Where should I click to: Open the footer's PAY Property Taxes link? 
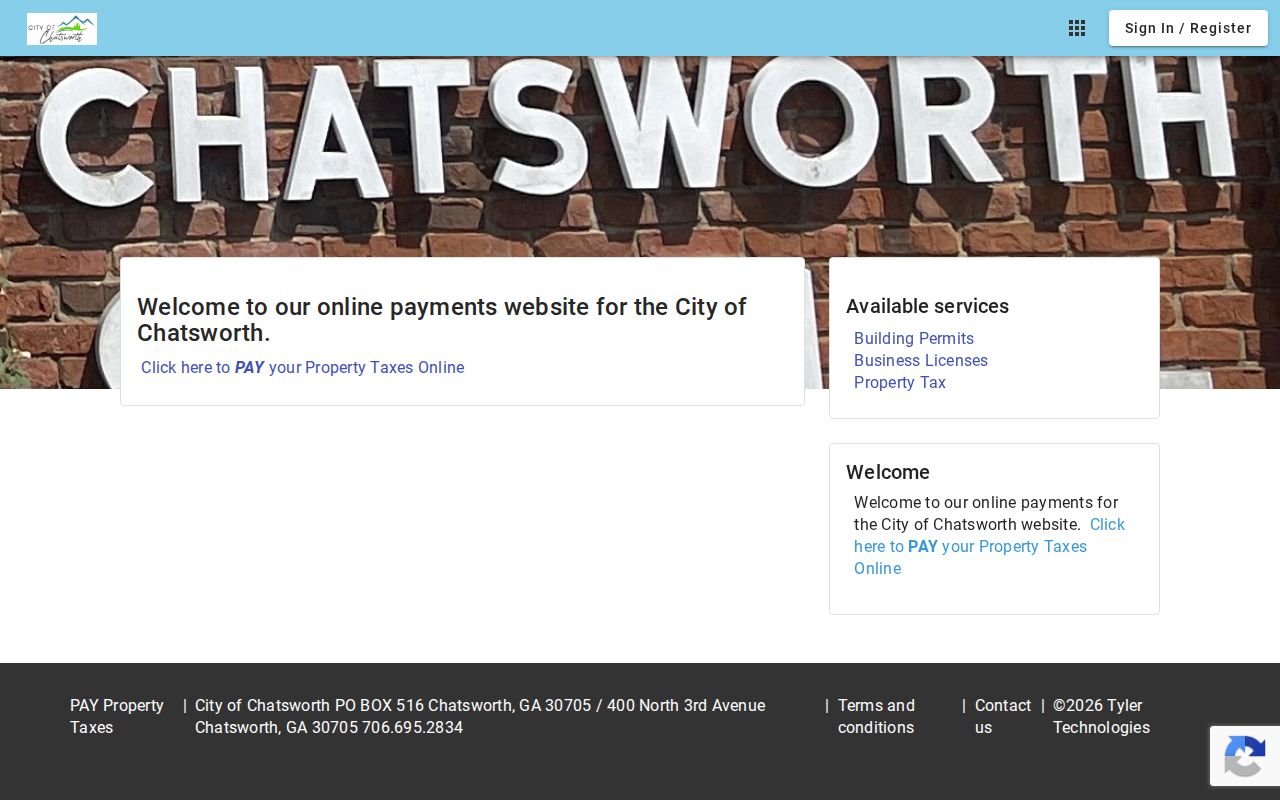coord(117,716)
